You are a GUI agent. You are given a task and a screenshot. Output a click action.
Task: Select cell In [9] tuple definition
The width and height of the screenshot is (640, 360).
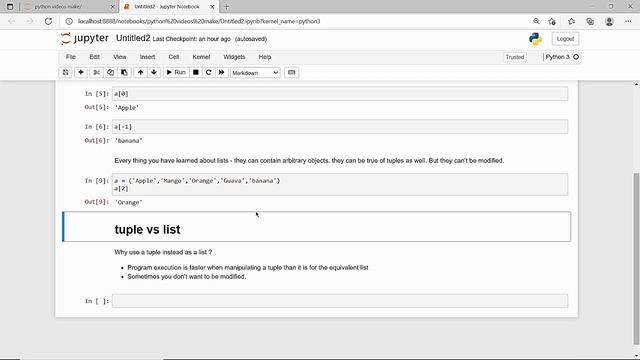pyautogui.click(x=340, y=184)
